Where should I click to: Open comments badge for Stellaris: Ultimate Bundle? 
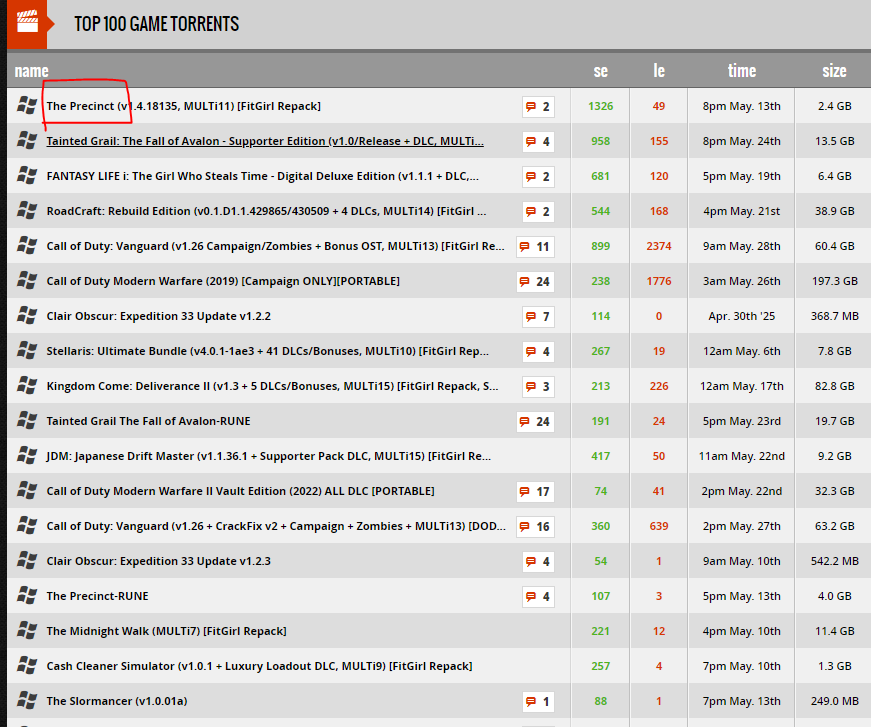(538, 352)
